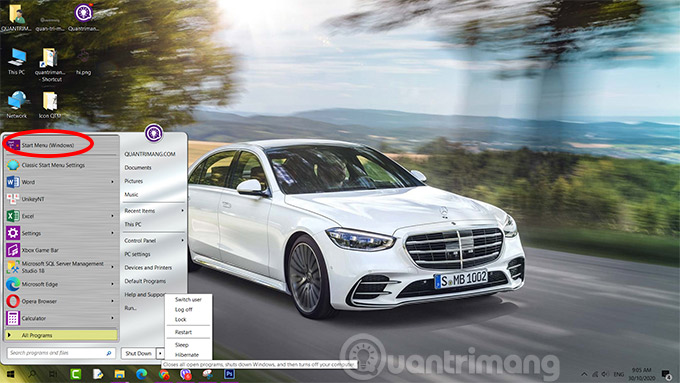Viewport: 680px width, 383px height.
Task: Expand Calculator submenu arrow
Action: (113, 318)
